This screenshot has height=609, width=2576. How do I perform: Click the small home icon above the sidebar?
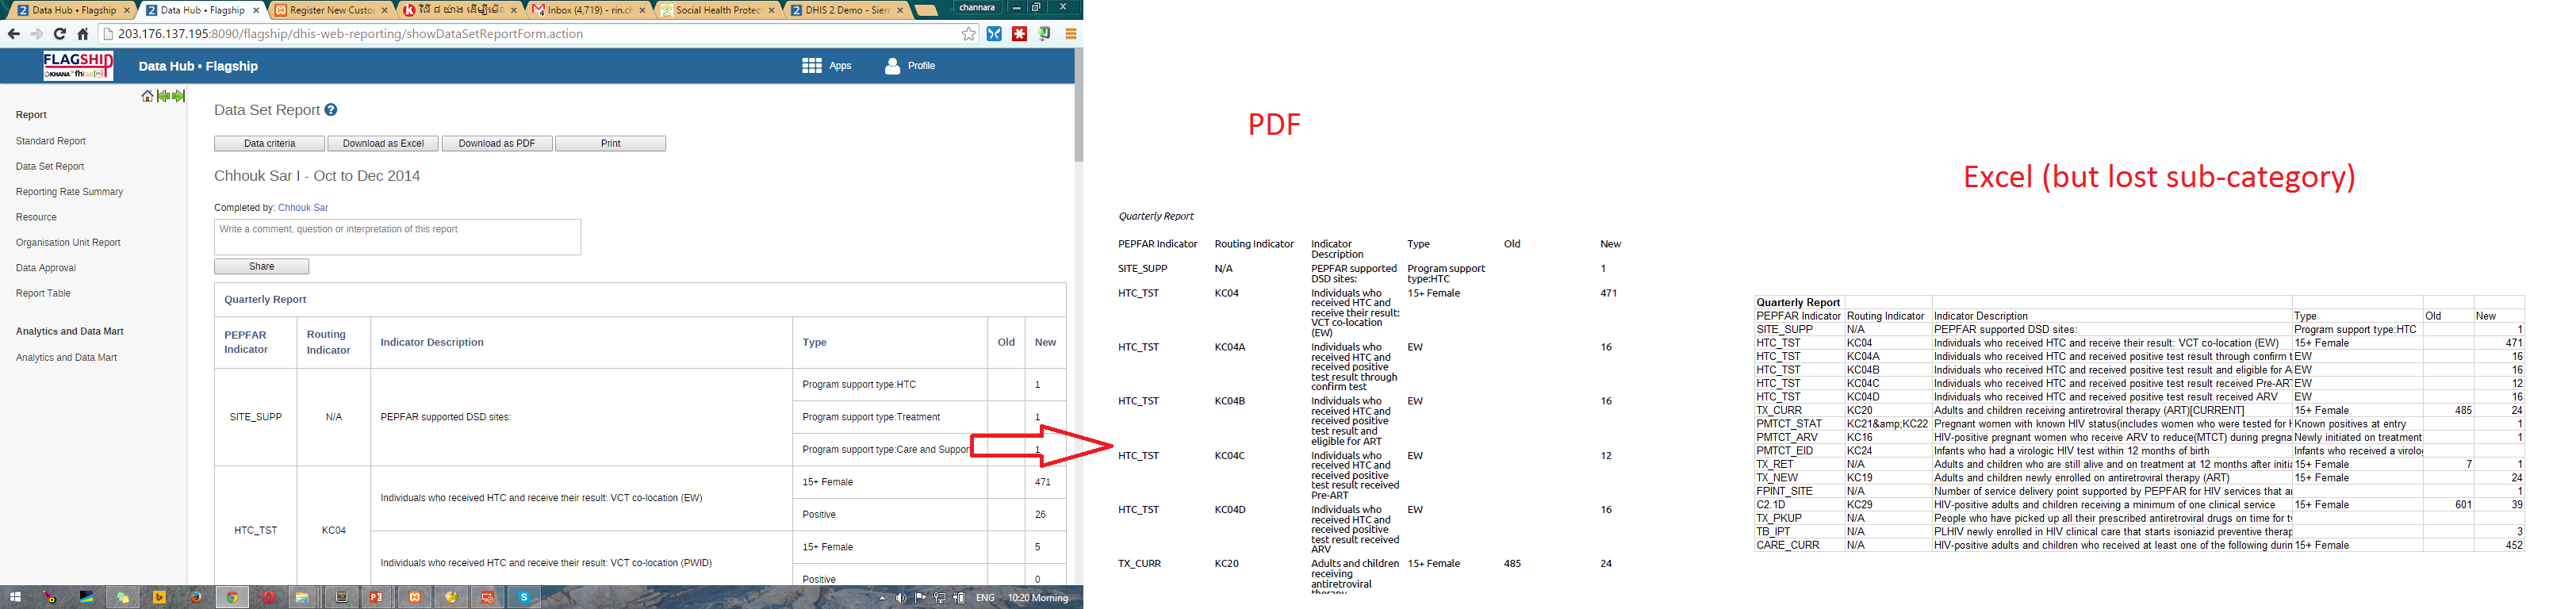click(x=148, y=96)
